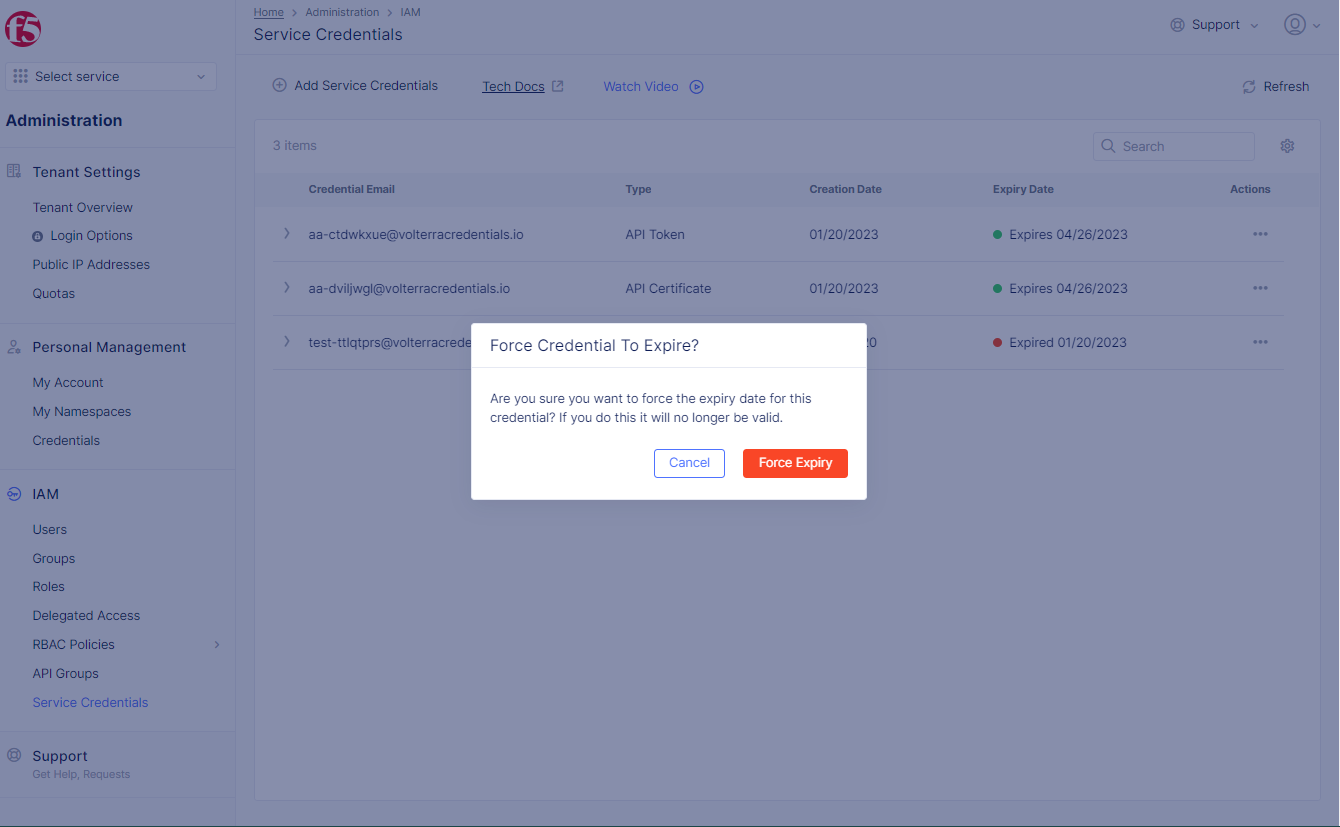The width and height of the screenshot is (1340, 827).
Task: Click the Refresh icon above the table
Action: [1248, 86]
